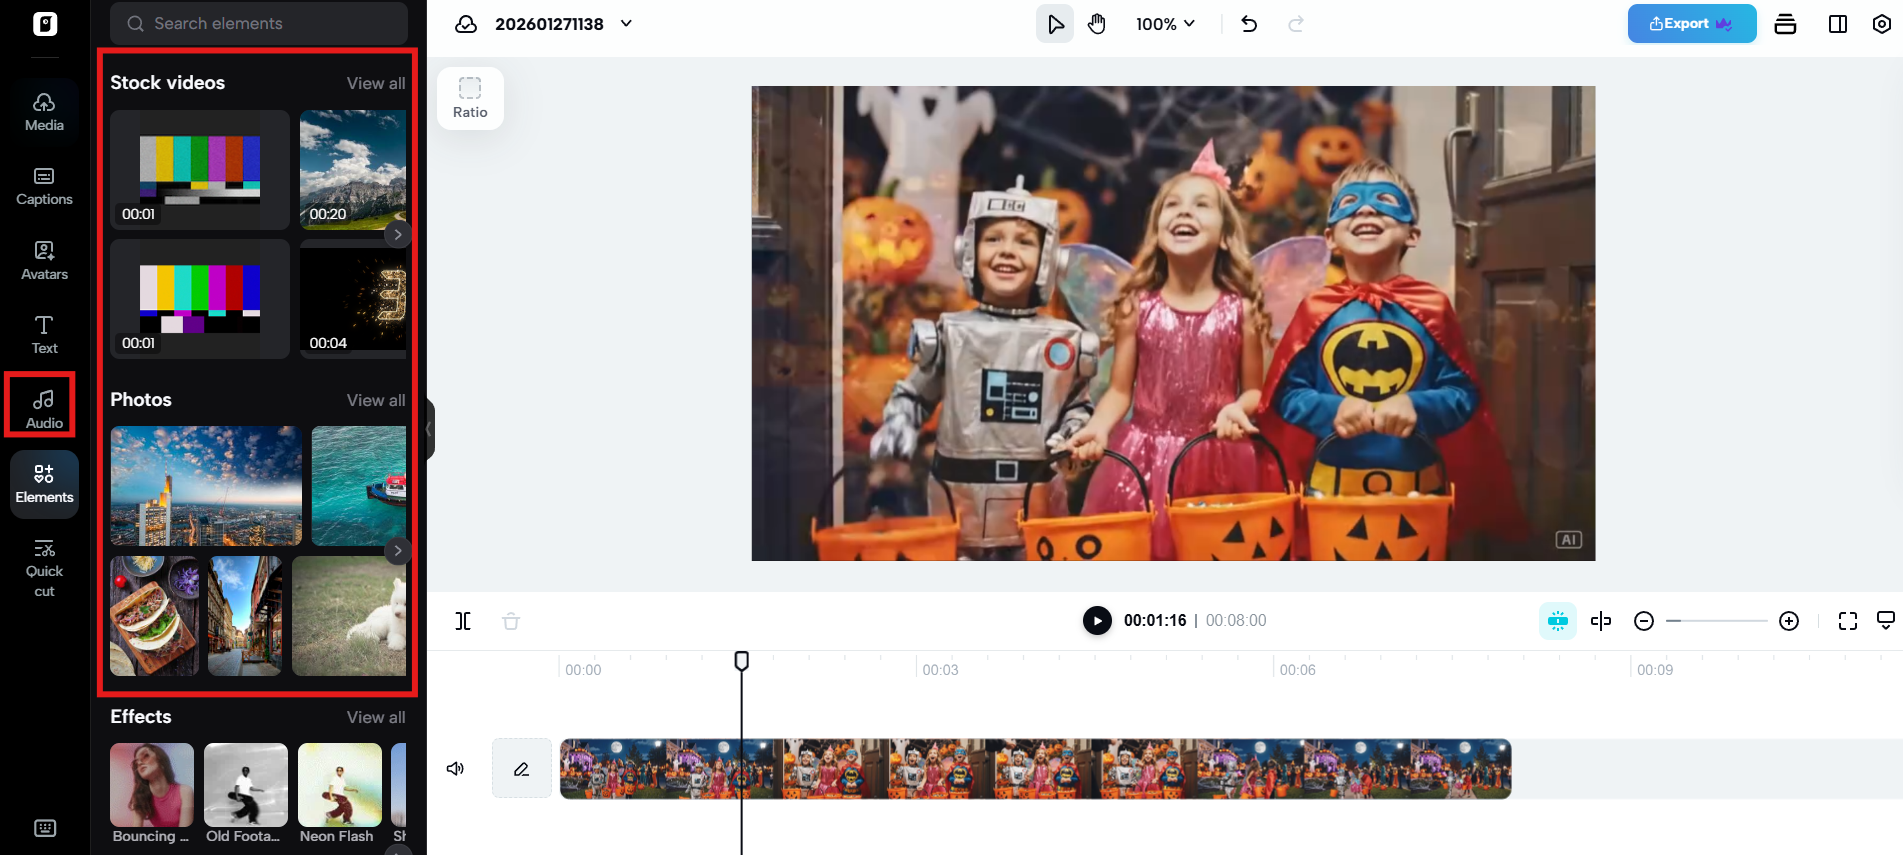Select the hand pan tool
The height and width of the screenshot is (855, 1903).
[1097, 24]
